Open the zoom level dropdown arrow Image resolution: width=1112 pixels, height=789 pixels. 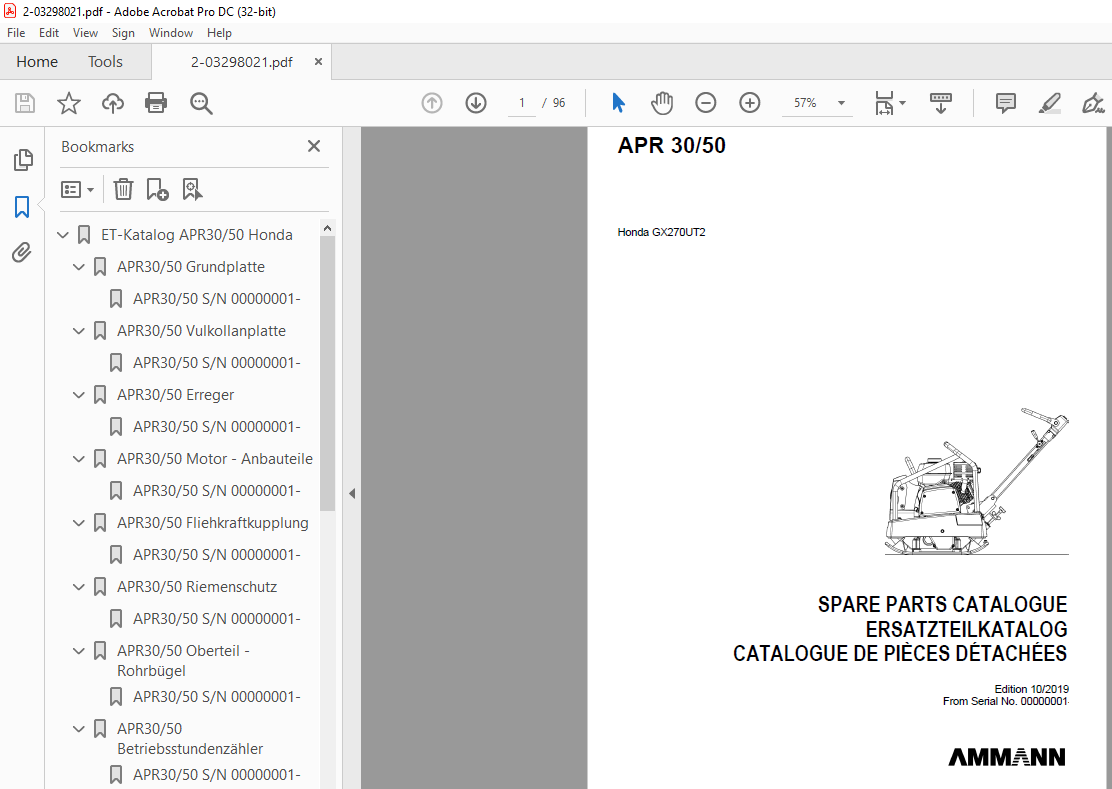point(841,103)
